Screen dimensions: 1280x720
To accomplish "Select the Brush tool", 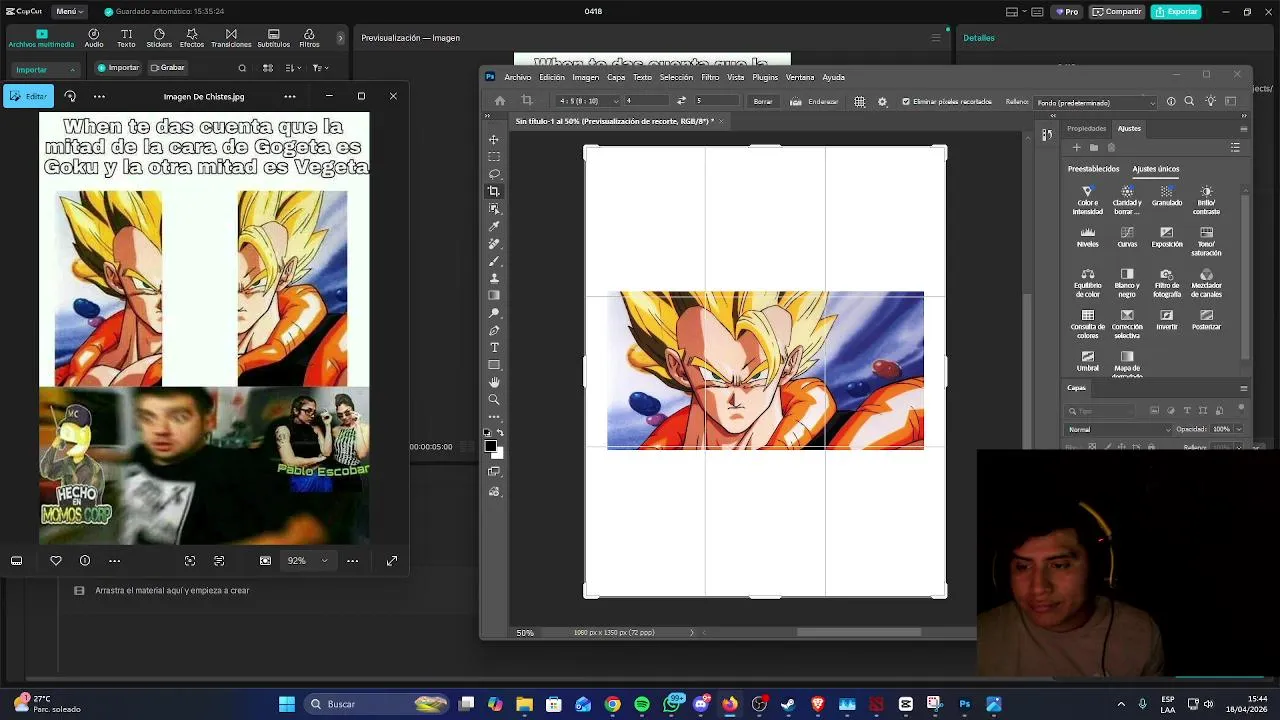I will pyautogui.click(x=494, y=261).
